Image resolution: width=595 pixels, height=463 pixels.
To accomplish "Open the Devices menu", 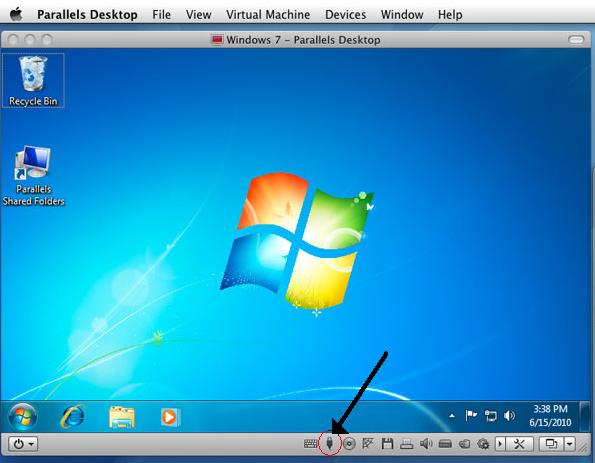I will pos(345,14).
